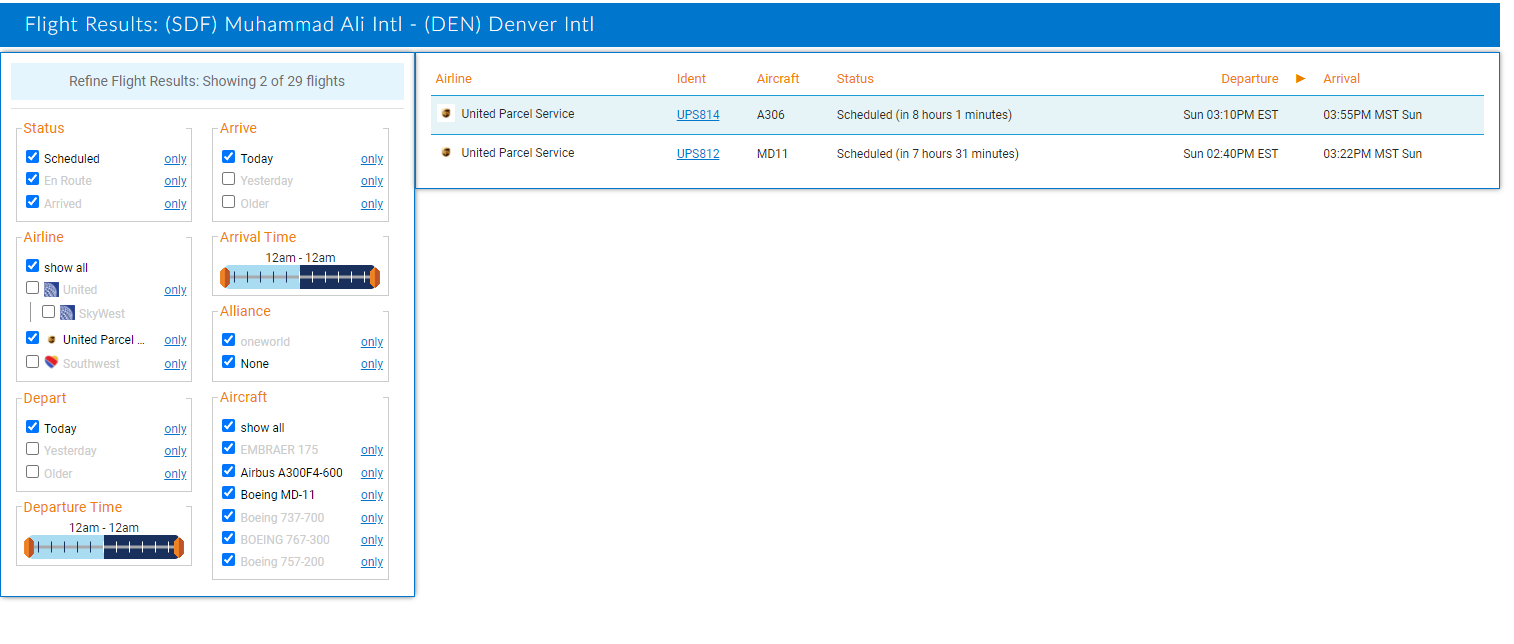Click only link next to En Route
Image resolution: width=1514 pixels, height=644 pixels.
tap(176, 181)
